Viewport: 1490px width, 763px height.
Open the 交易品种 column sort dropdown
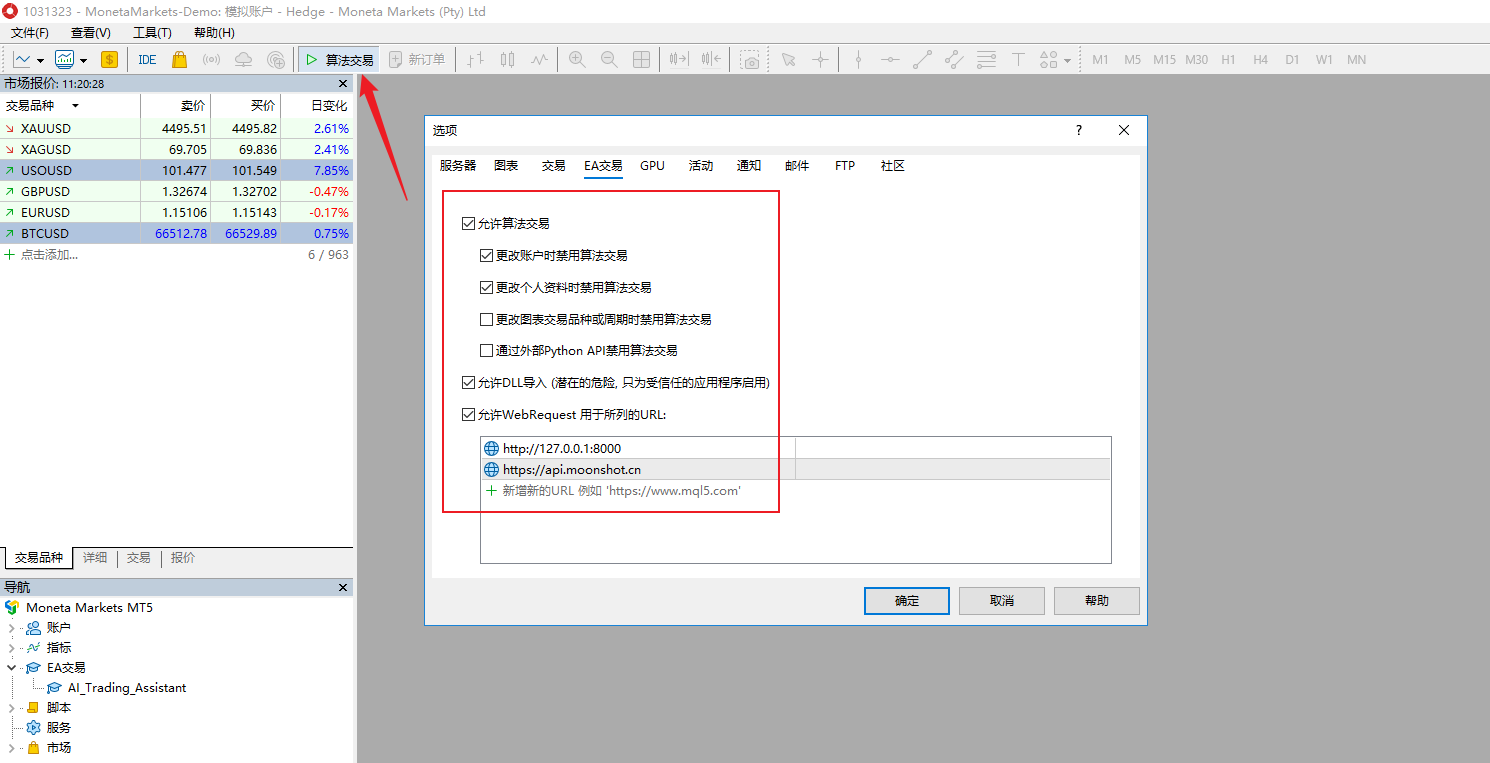click(75, 106)
